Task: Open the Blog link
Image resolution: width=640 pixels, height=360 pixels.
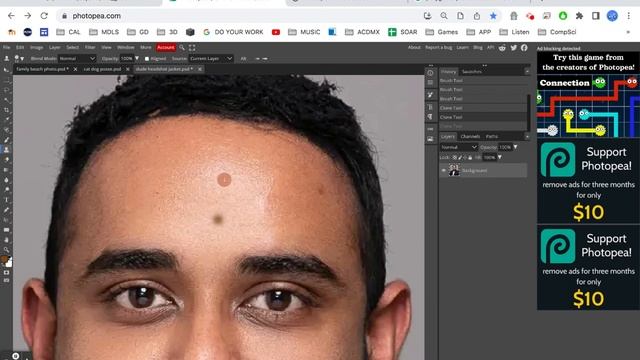Action: 478,48
